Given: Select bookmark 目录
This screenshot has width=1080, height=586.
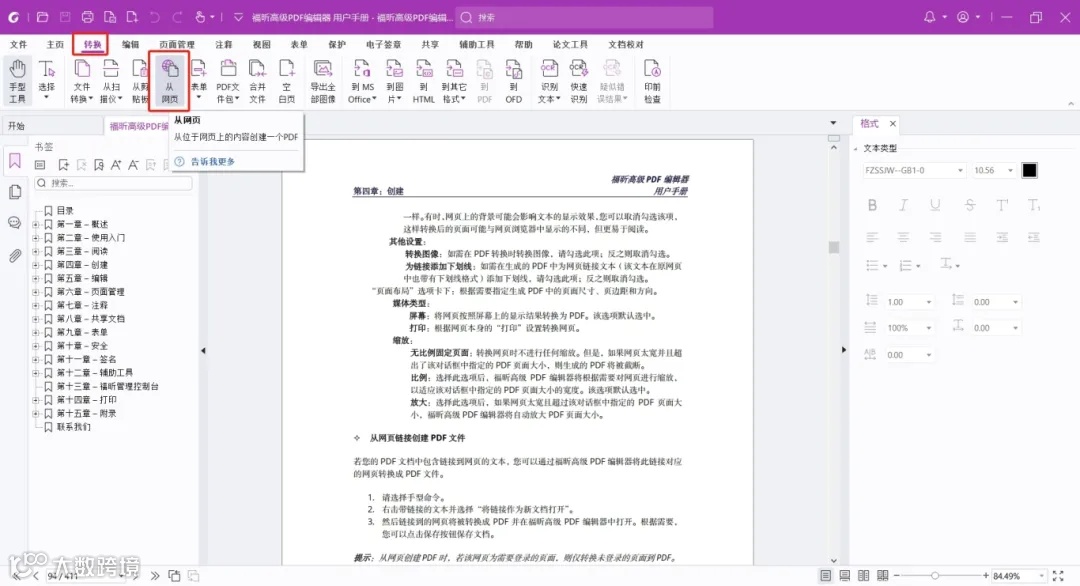Looking at the screenshot, I should click(x=65, y=210).
